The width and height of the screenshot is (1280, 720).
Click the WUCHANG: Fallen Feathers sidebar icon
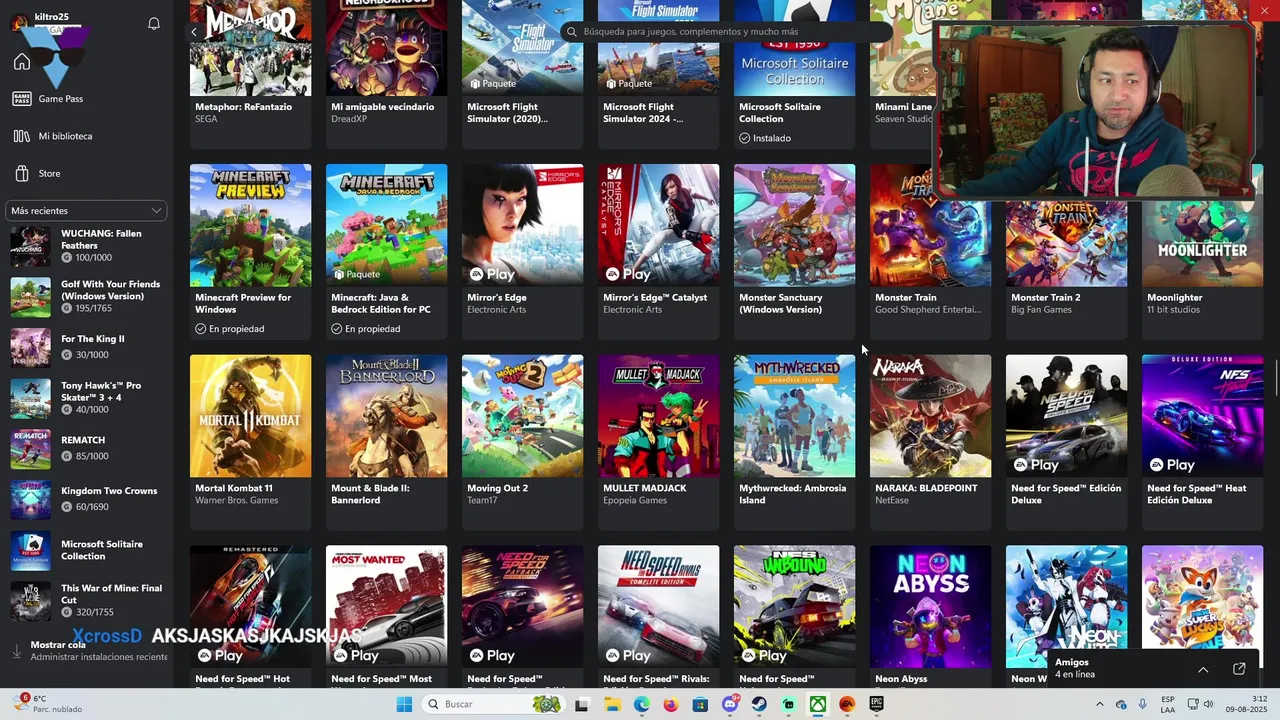click(x=30, y=246)
